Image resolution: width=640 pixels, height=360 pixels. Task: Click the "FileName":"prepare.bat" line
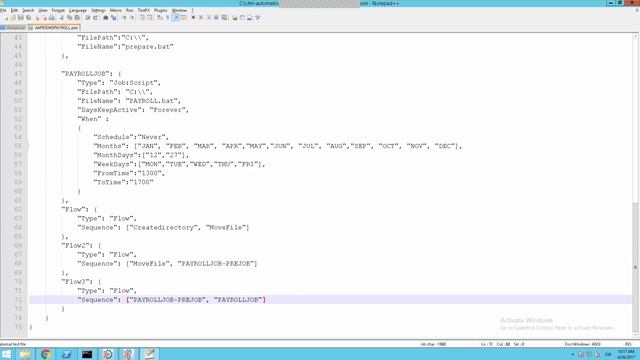coord(125,47)
